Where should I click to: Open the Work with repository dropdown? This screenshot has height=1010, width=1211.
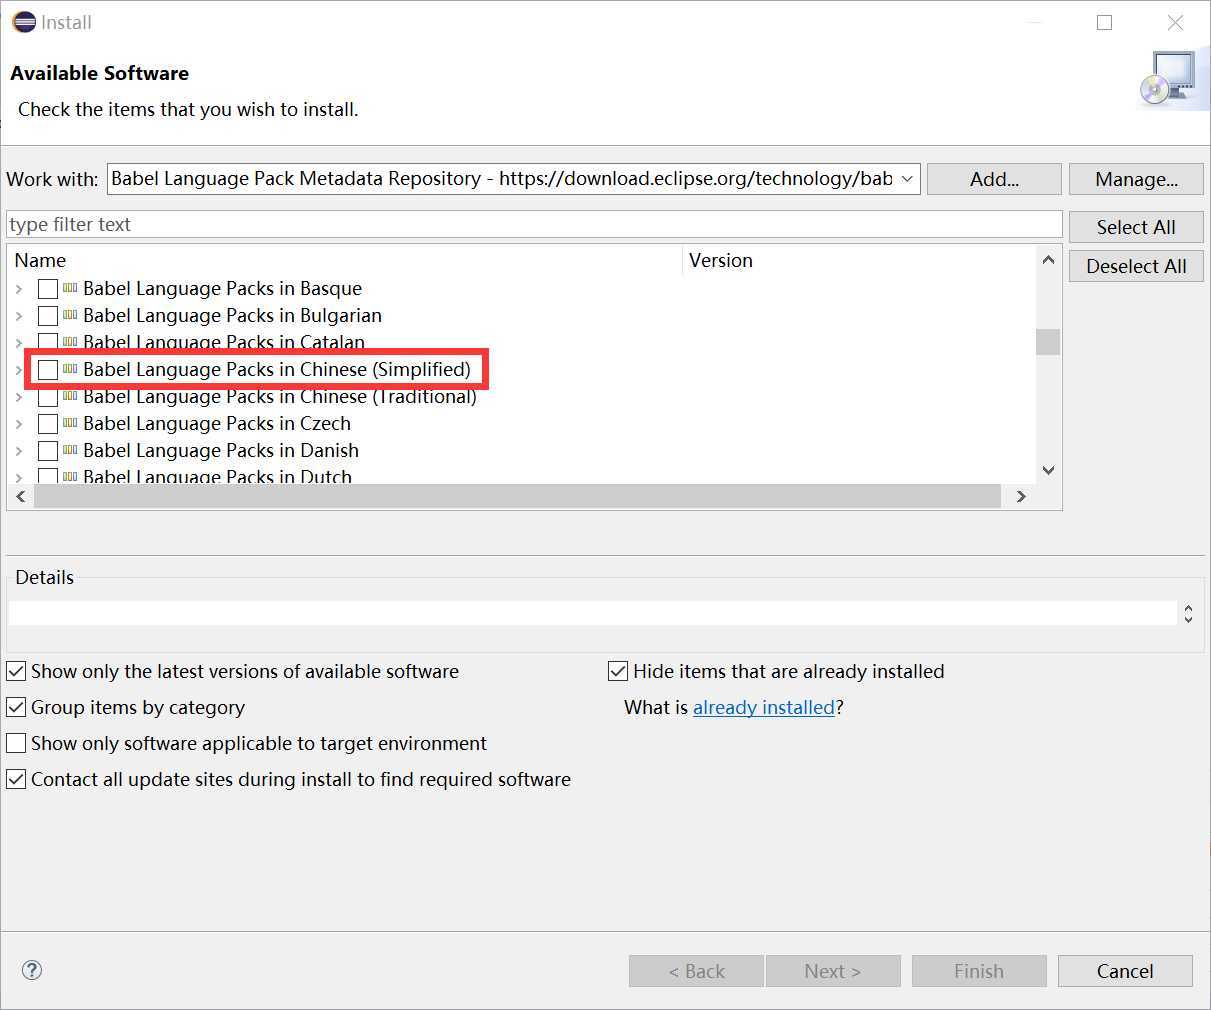(907, 179)
